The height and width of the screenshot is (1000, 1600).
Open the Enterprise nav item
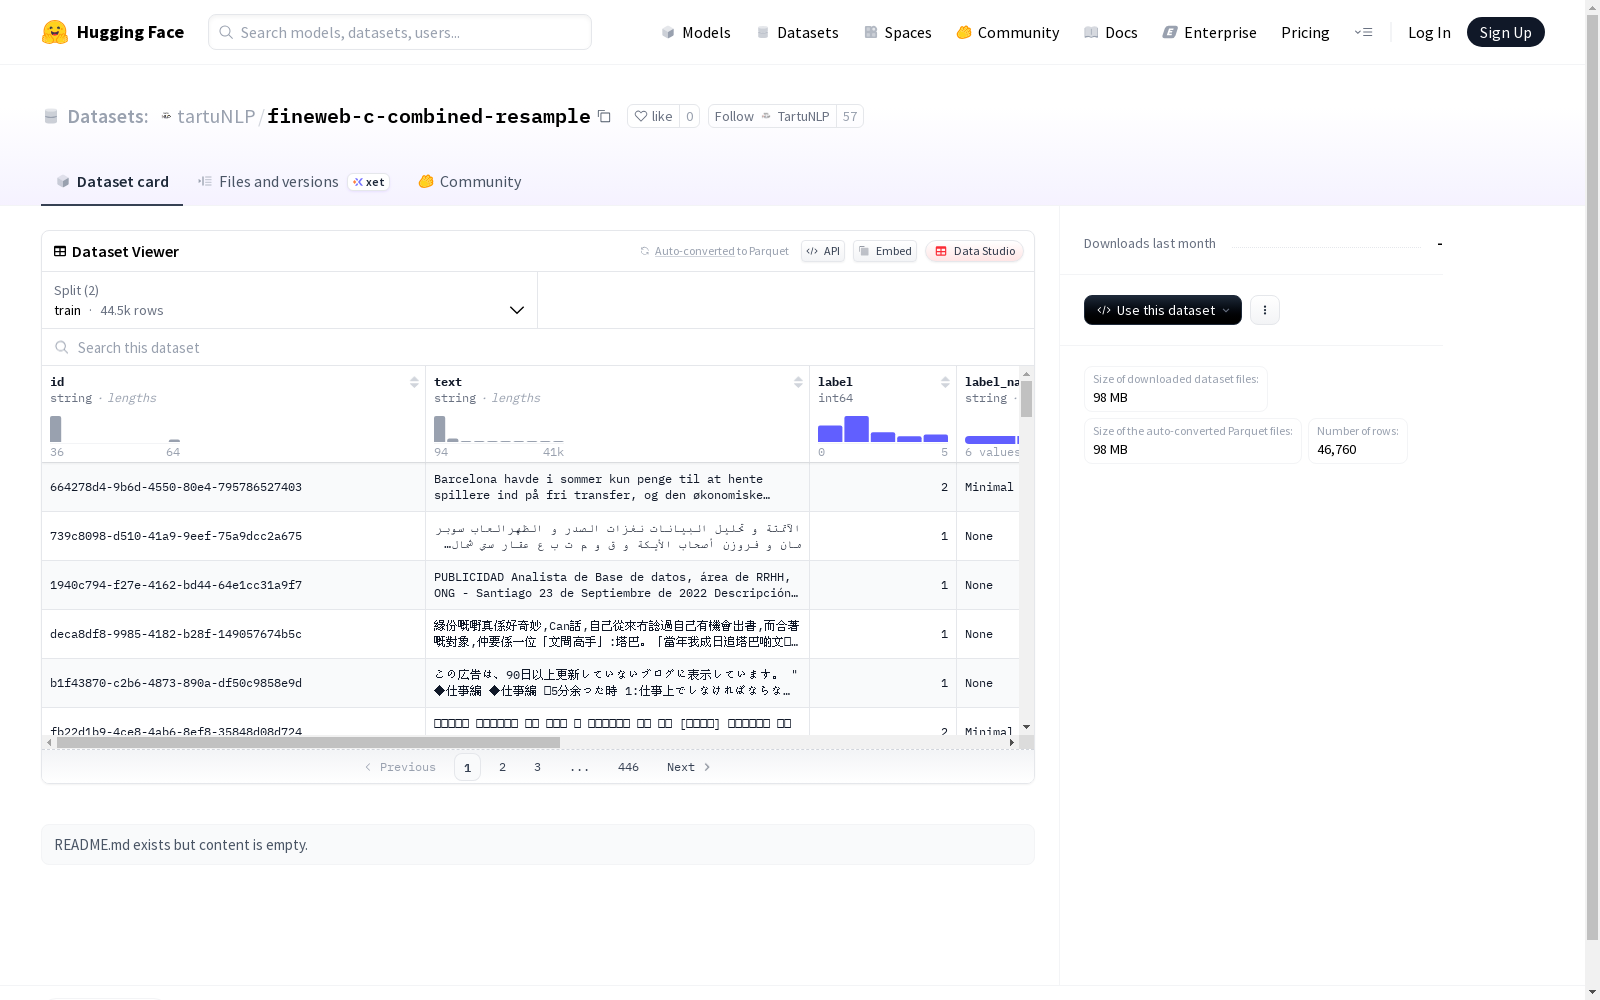click(x=1210, y=32)
